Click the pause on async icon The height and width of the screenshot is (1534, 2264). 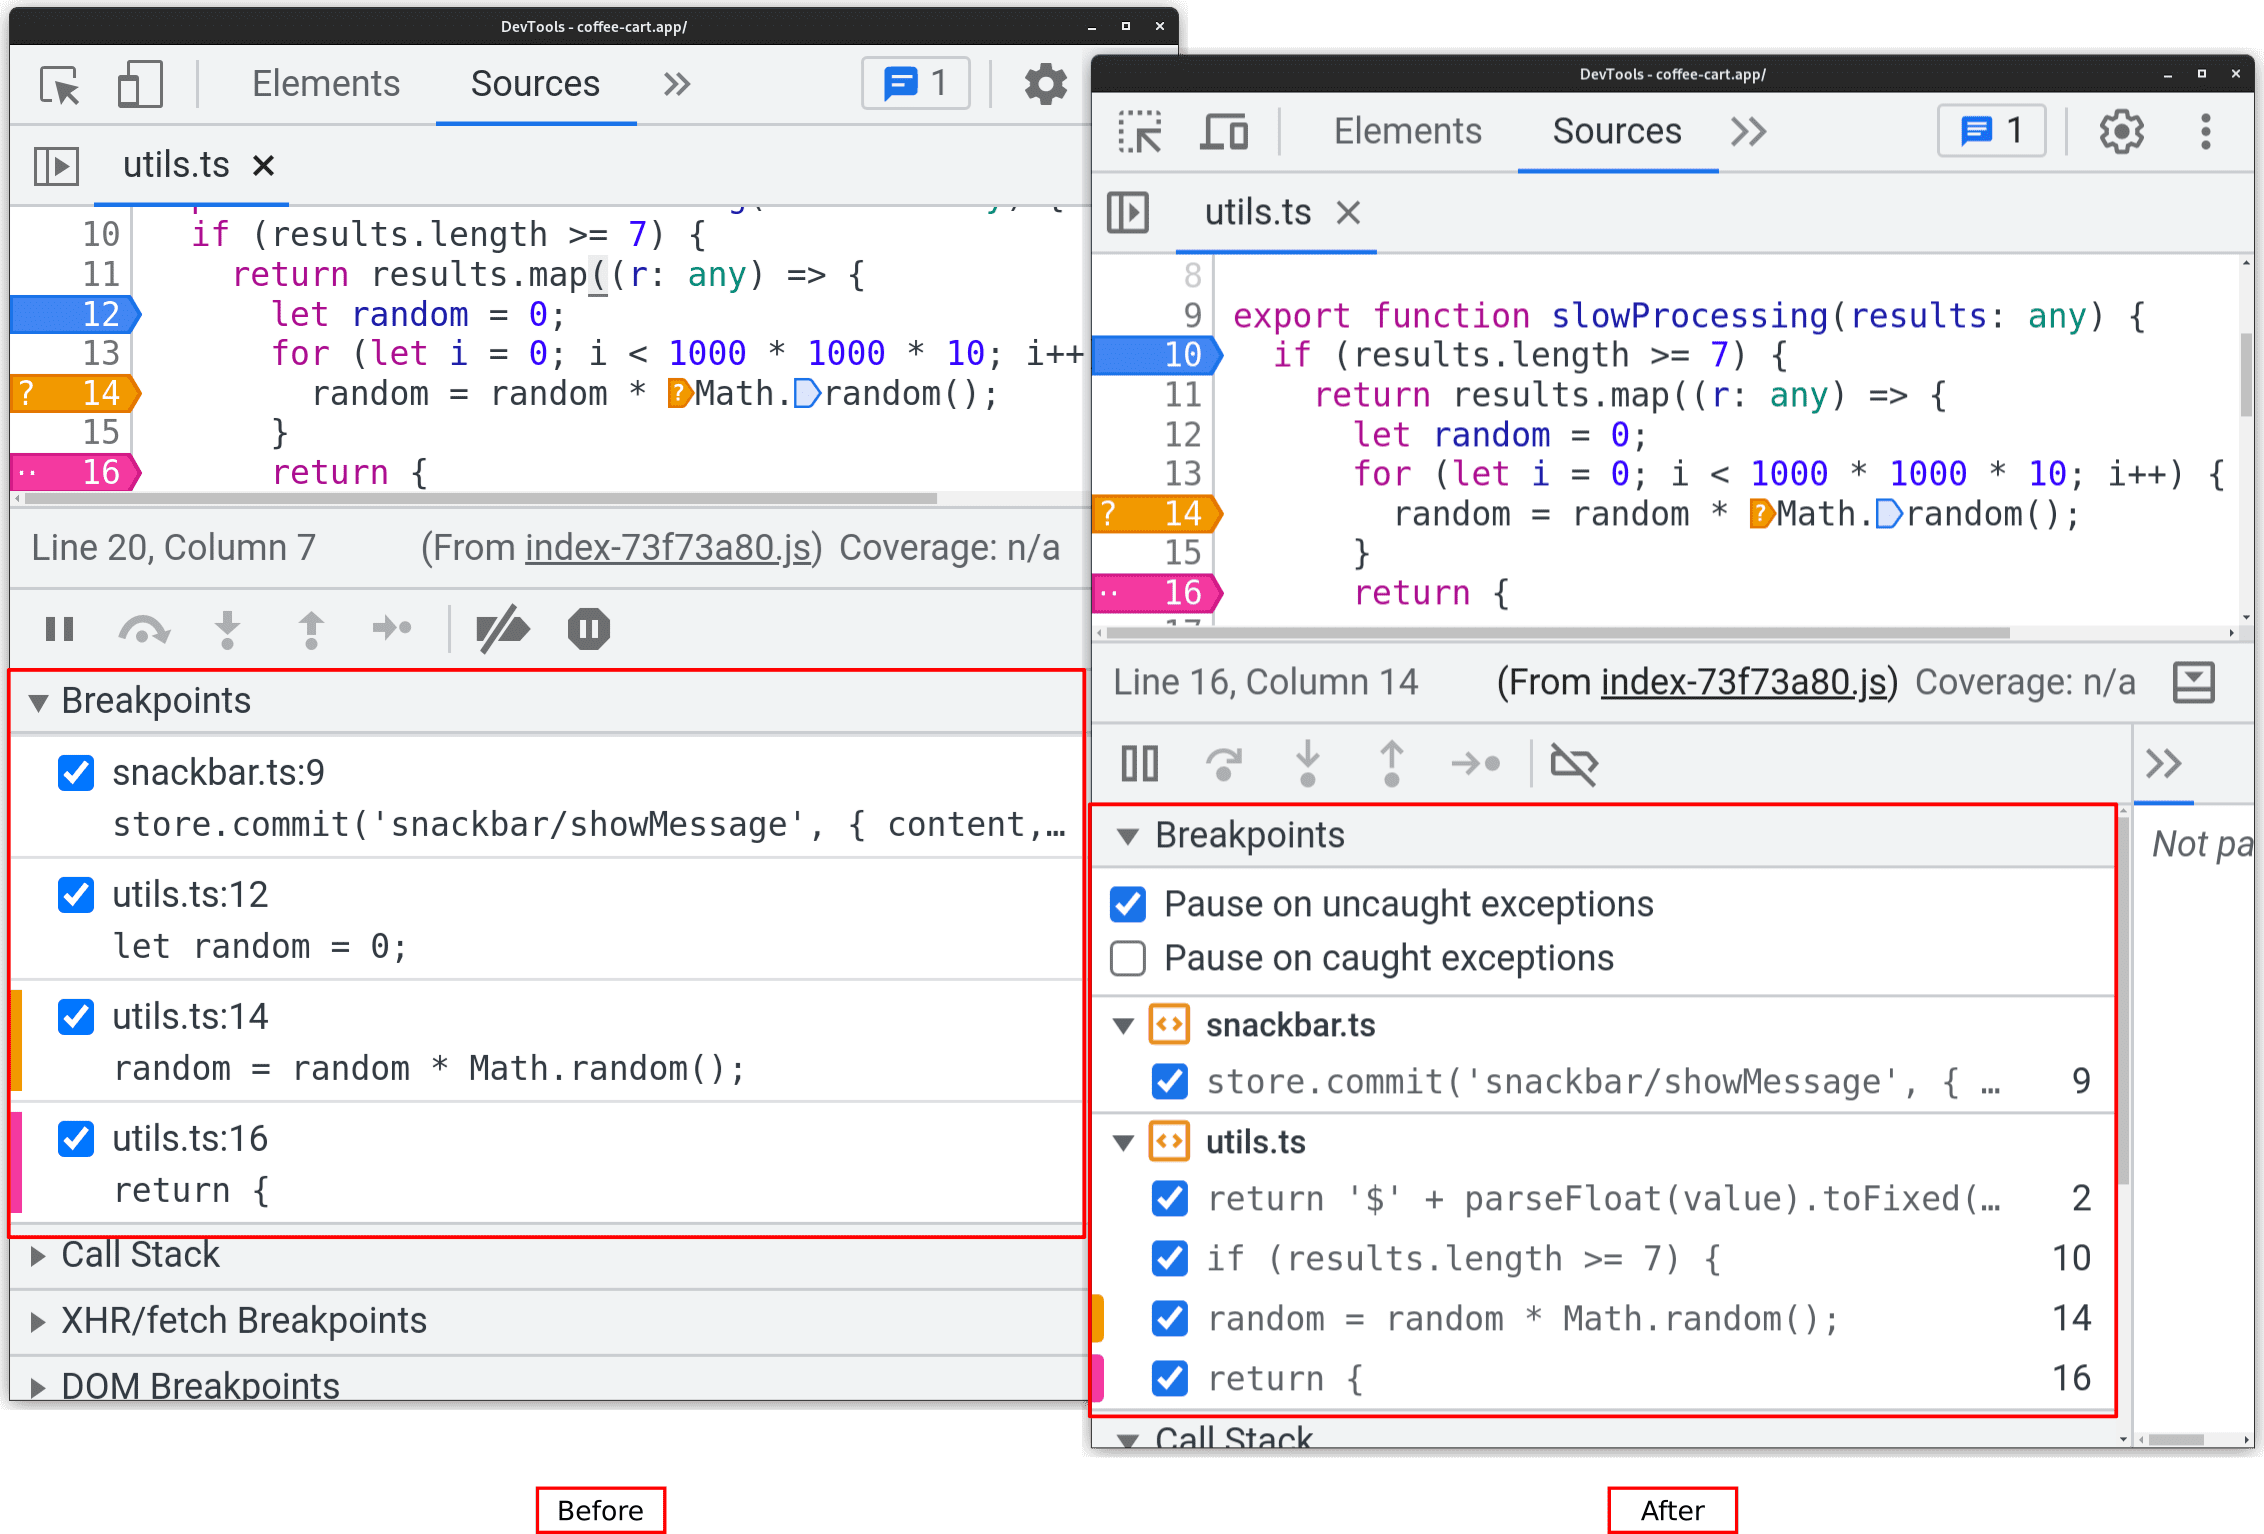[x=589, y=630]
